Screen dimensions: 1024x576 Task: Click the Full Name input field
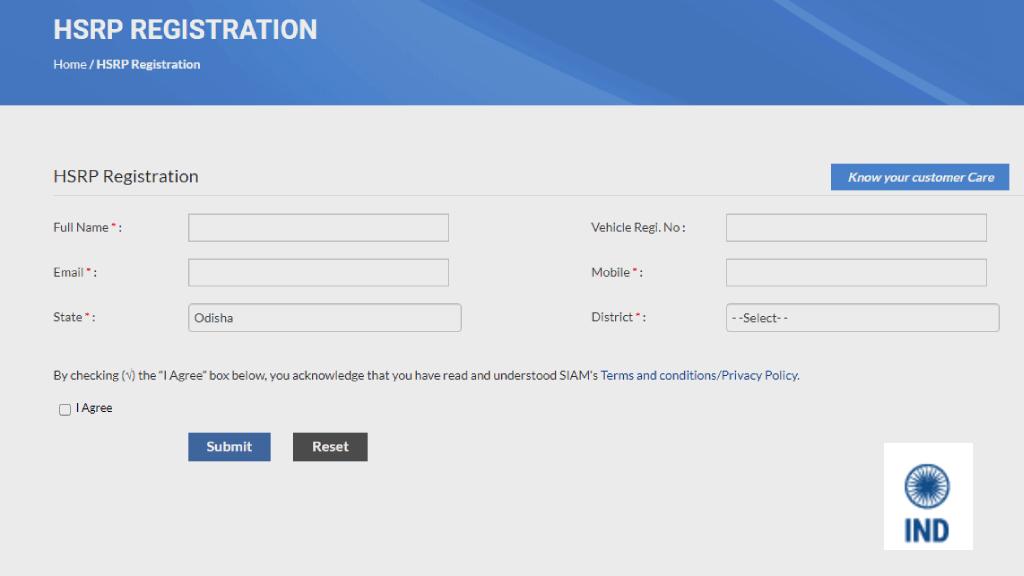[318, 227]
